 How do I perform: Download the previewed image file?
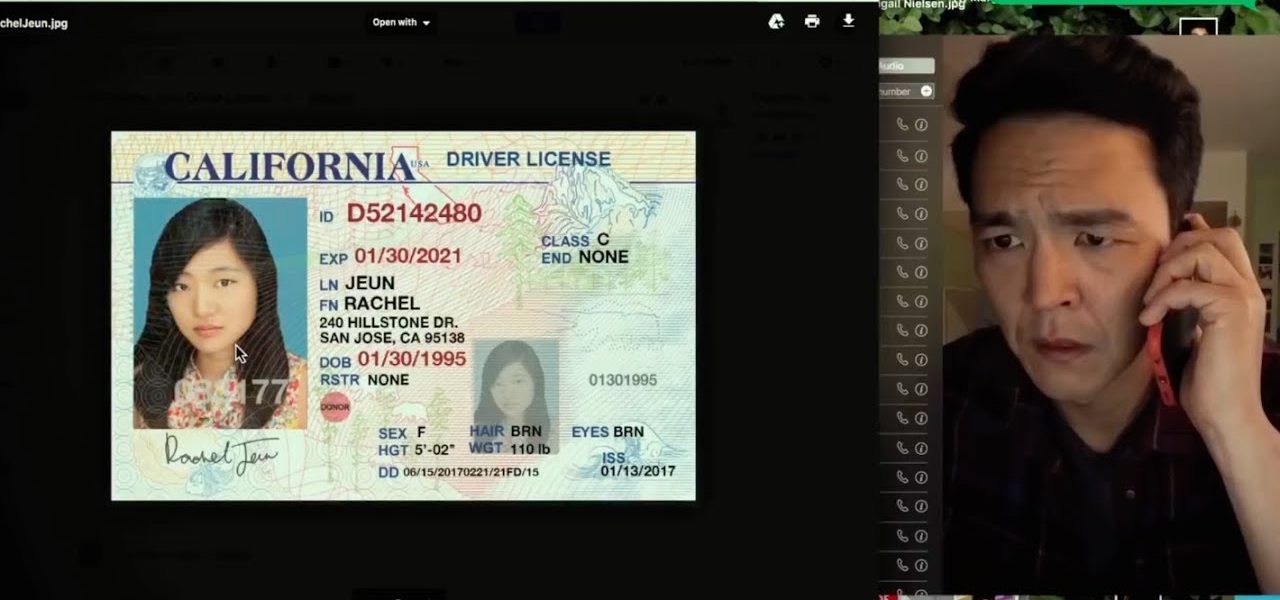pyautogui.click(x=848, y=21)
